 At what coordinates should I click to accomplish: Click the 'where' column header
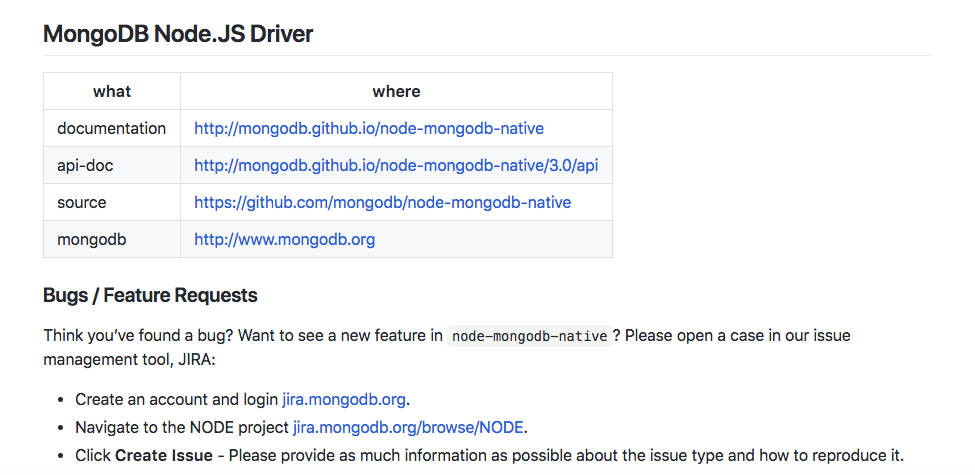(x=396, y=91)
